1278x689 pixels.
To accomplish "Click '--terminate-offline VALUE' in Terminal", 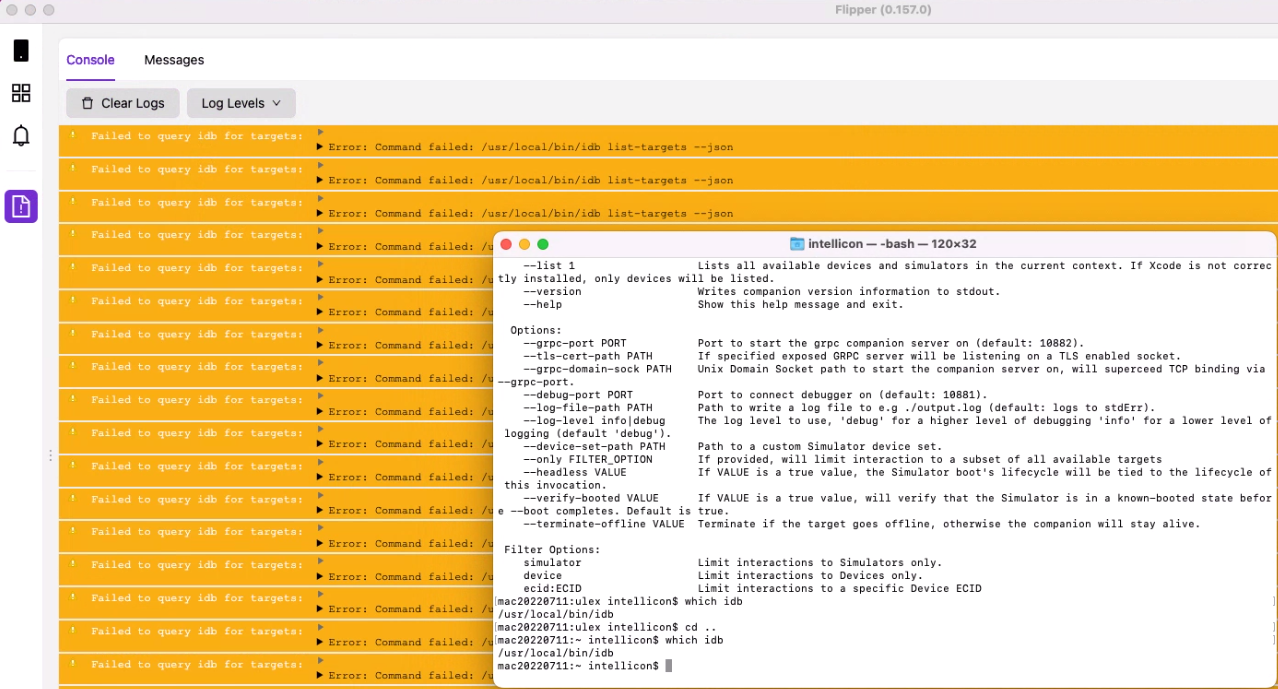I will click(604, 524).
